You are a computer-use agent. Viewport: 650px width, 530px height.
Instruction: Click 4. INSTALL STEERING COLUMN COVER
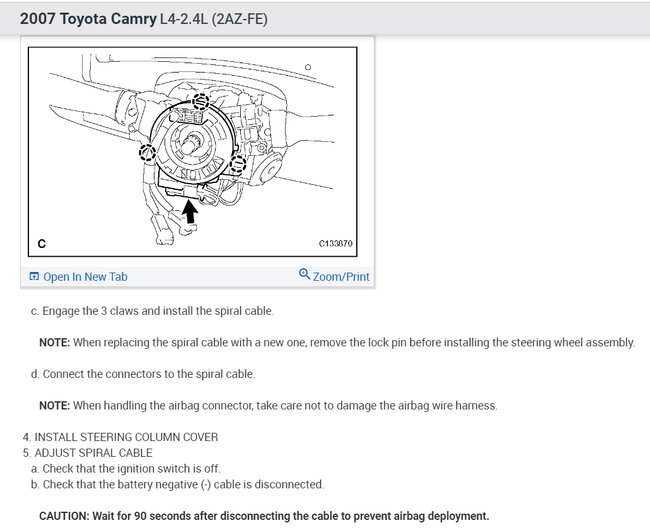[121, 437]
